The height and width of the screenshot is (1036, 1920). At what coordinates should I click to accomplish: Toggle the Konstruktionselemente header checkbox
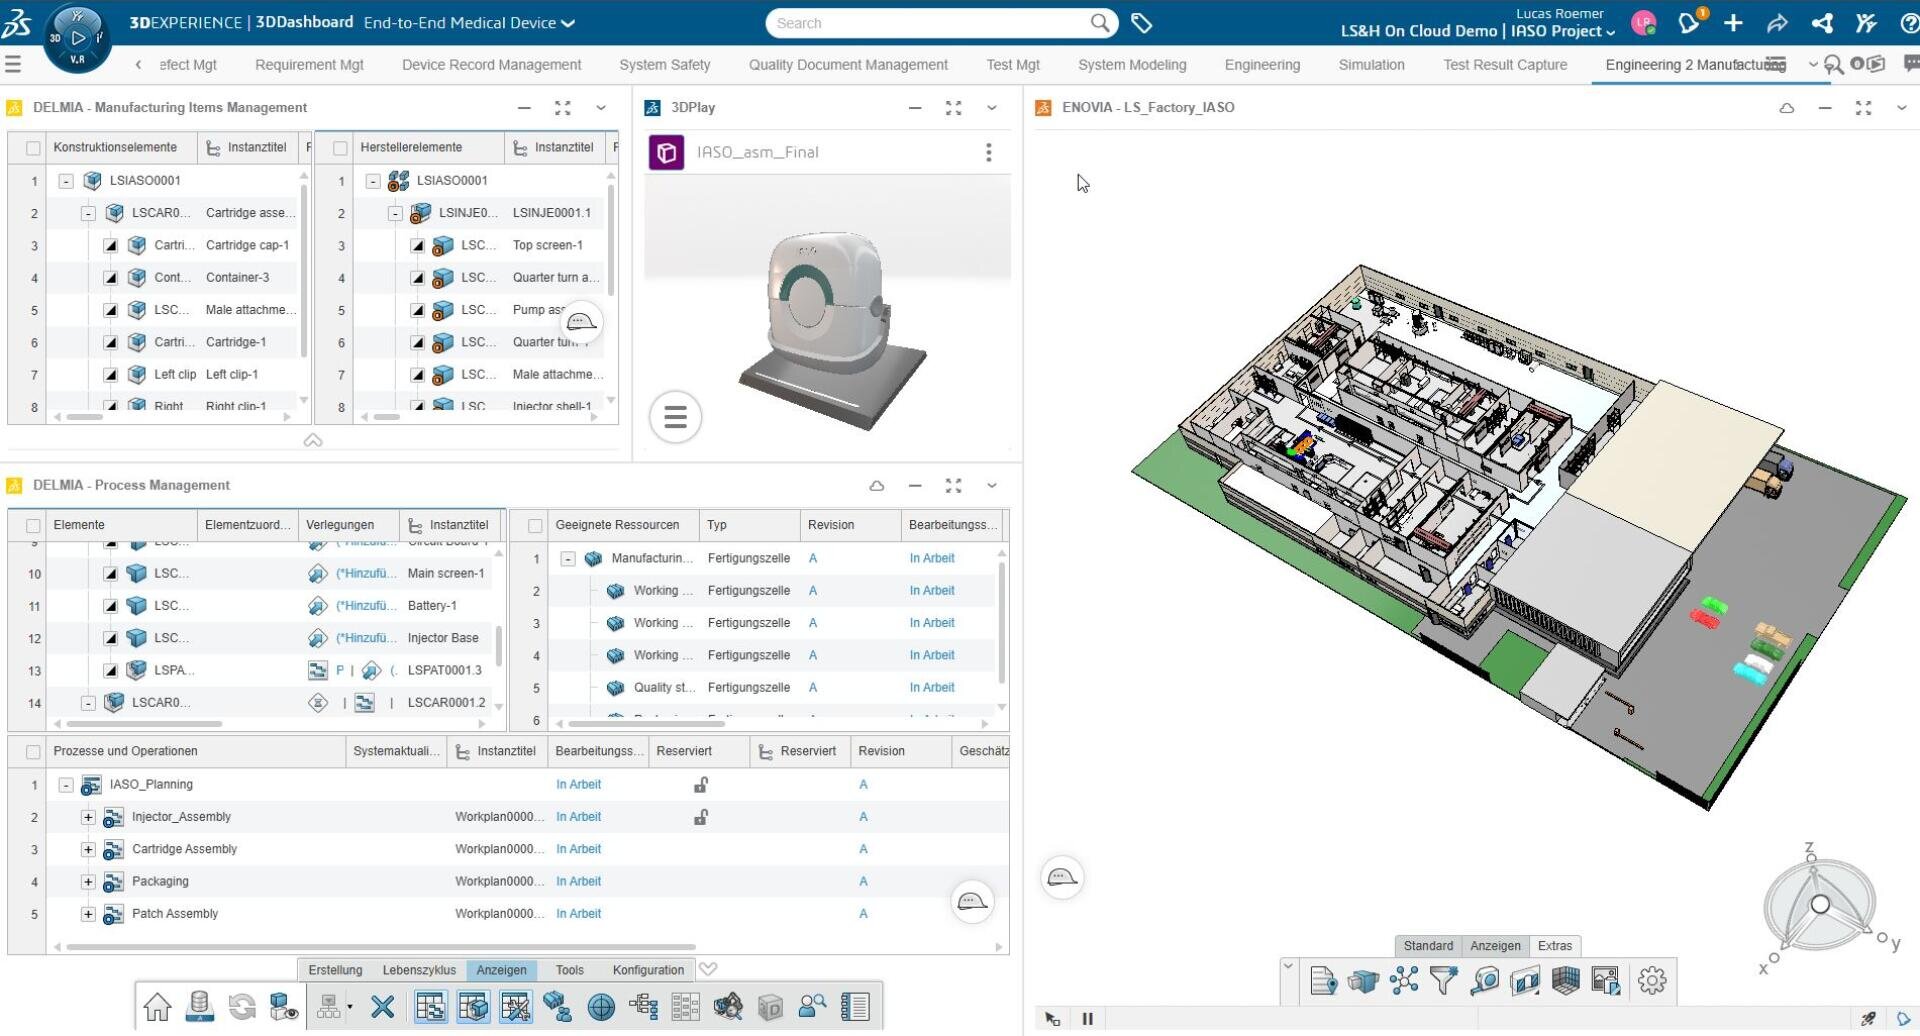point(33,148)
